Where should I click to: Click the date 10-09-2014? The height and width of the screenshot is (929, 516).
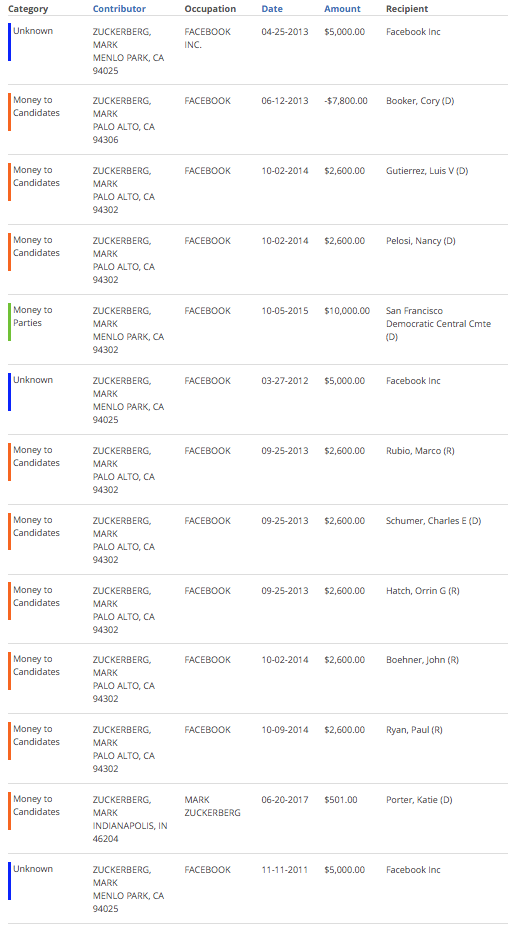tap(284, 730)
